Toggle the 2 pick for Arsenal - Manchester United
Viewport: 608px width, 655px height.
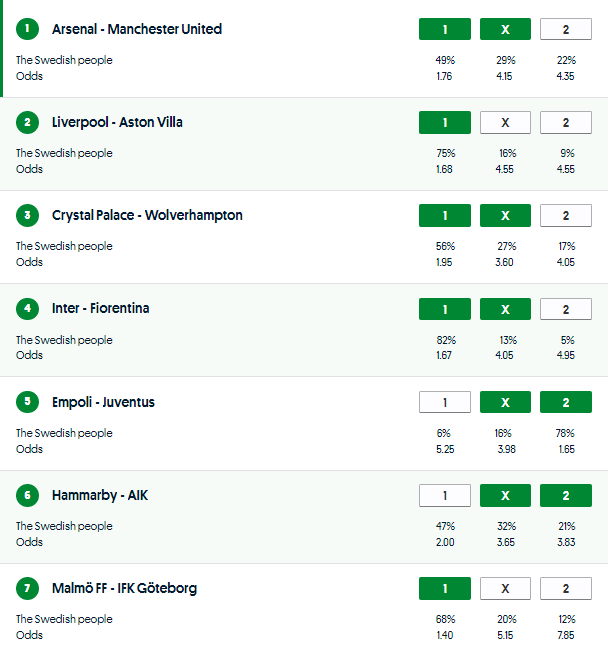pyautogui.click(x=565, y=29)
